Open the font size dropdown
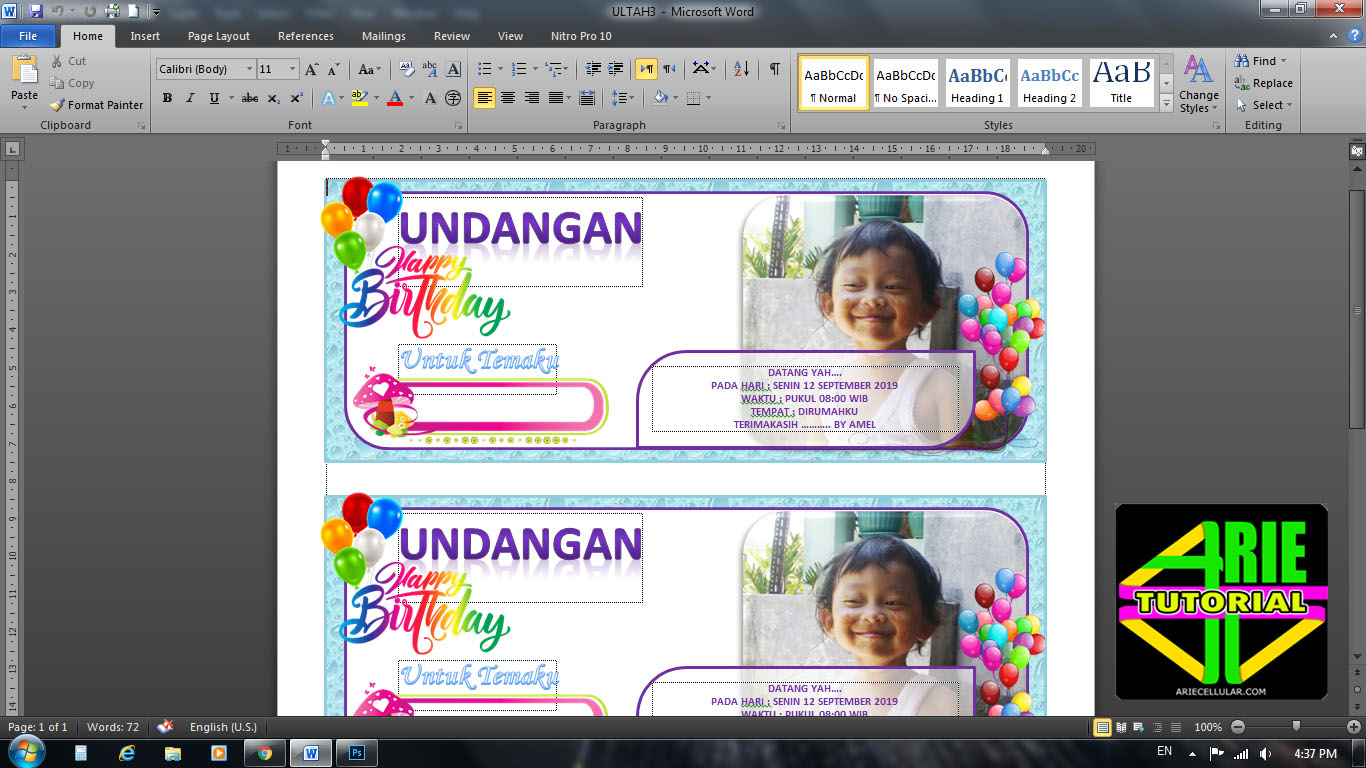The width and height of the screenshot is (1366, 768). (x=292, y=69)
